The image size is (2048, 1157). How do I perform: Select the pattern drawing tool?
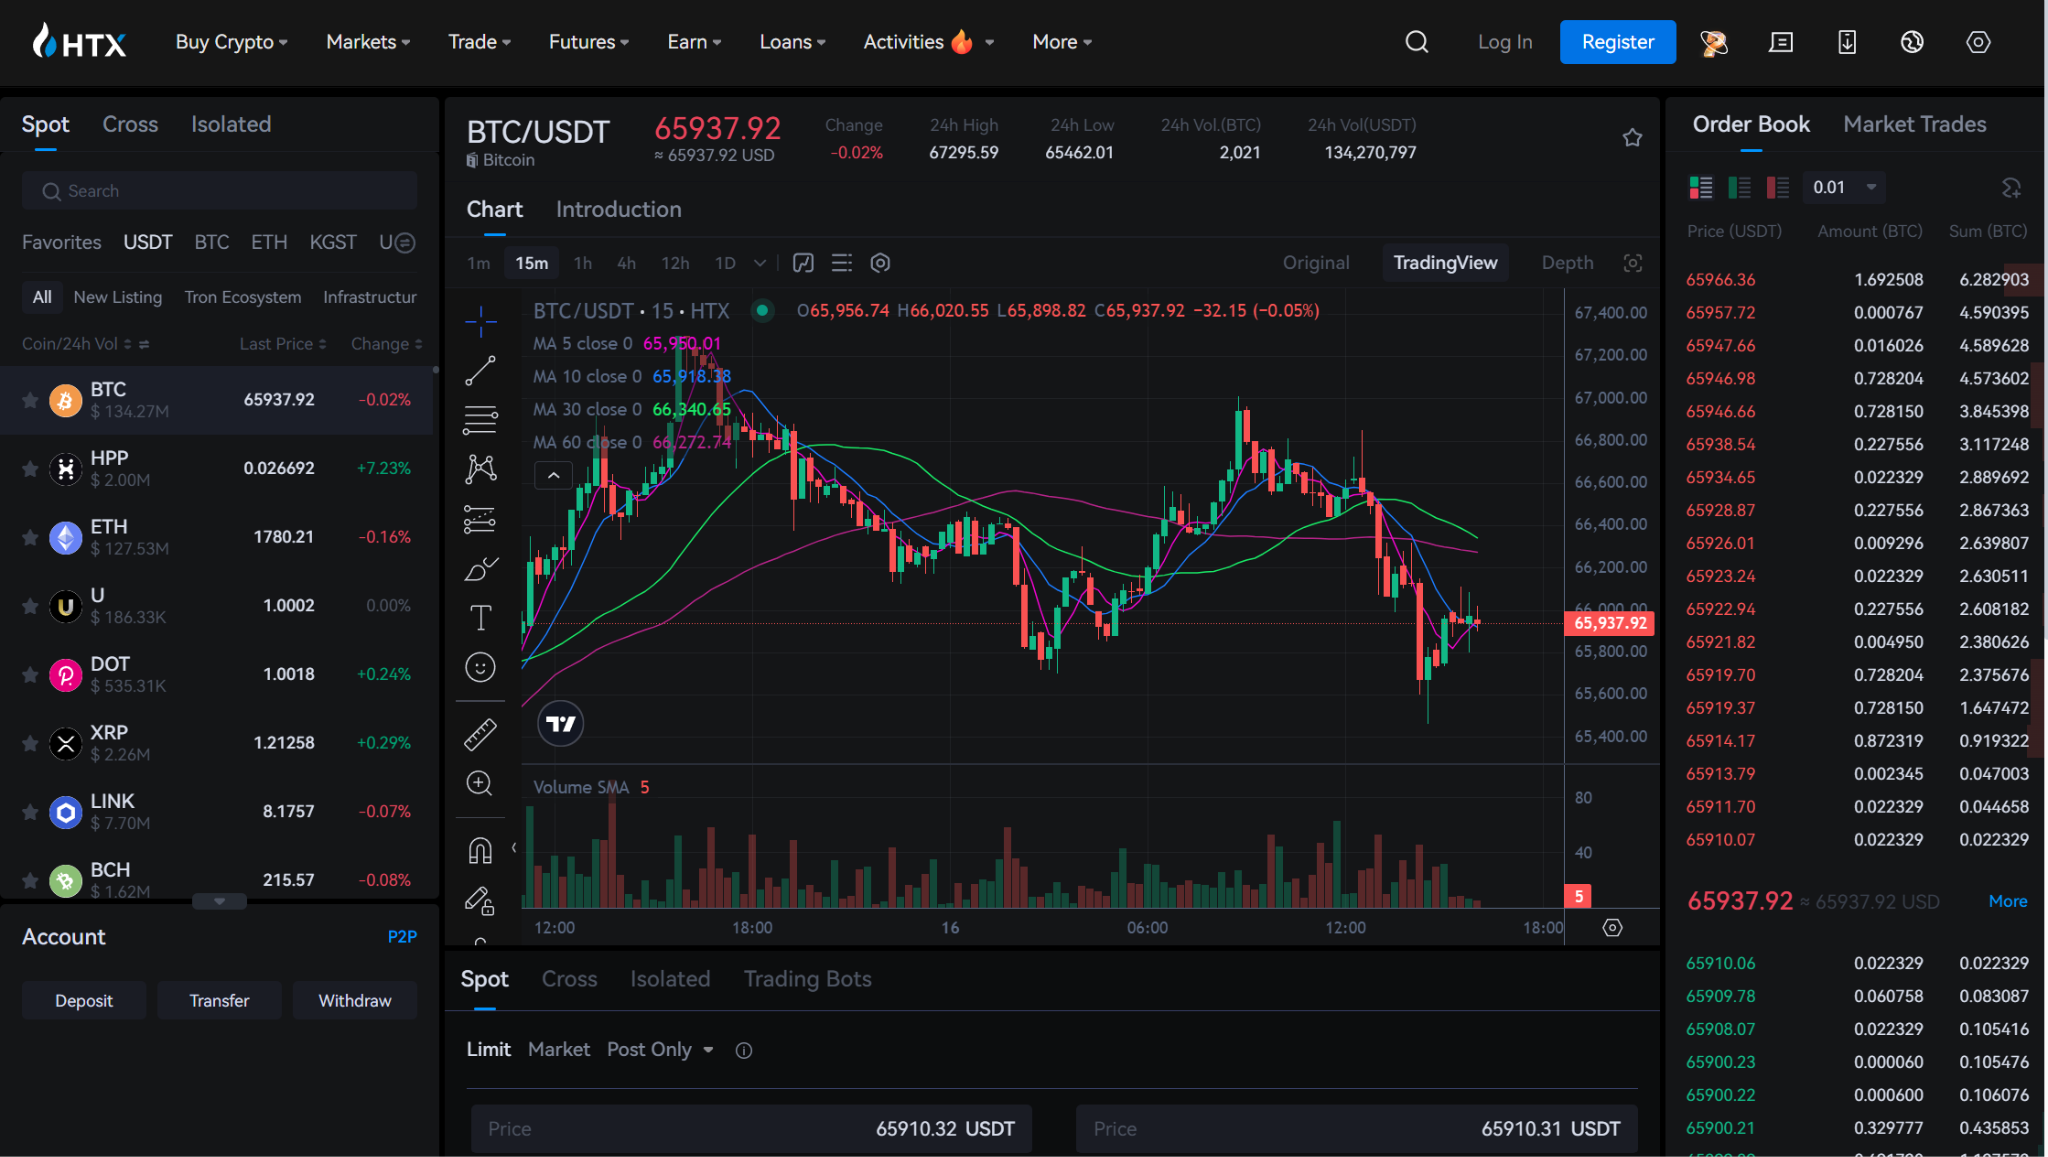tap(480, 469)
